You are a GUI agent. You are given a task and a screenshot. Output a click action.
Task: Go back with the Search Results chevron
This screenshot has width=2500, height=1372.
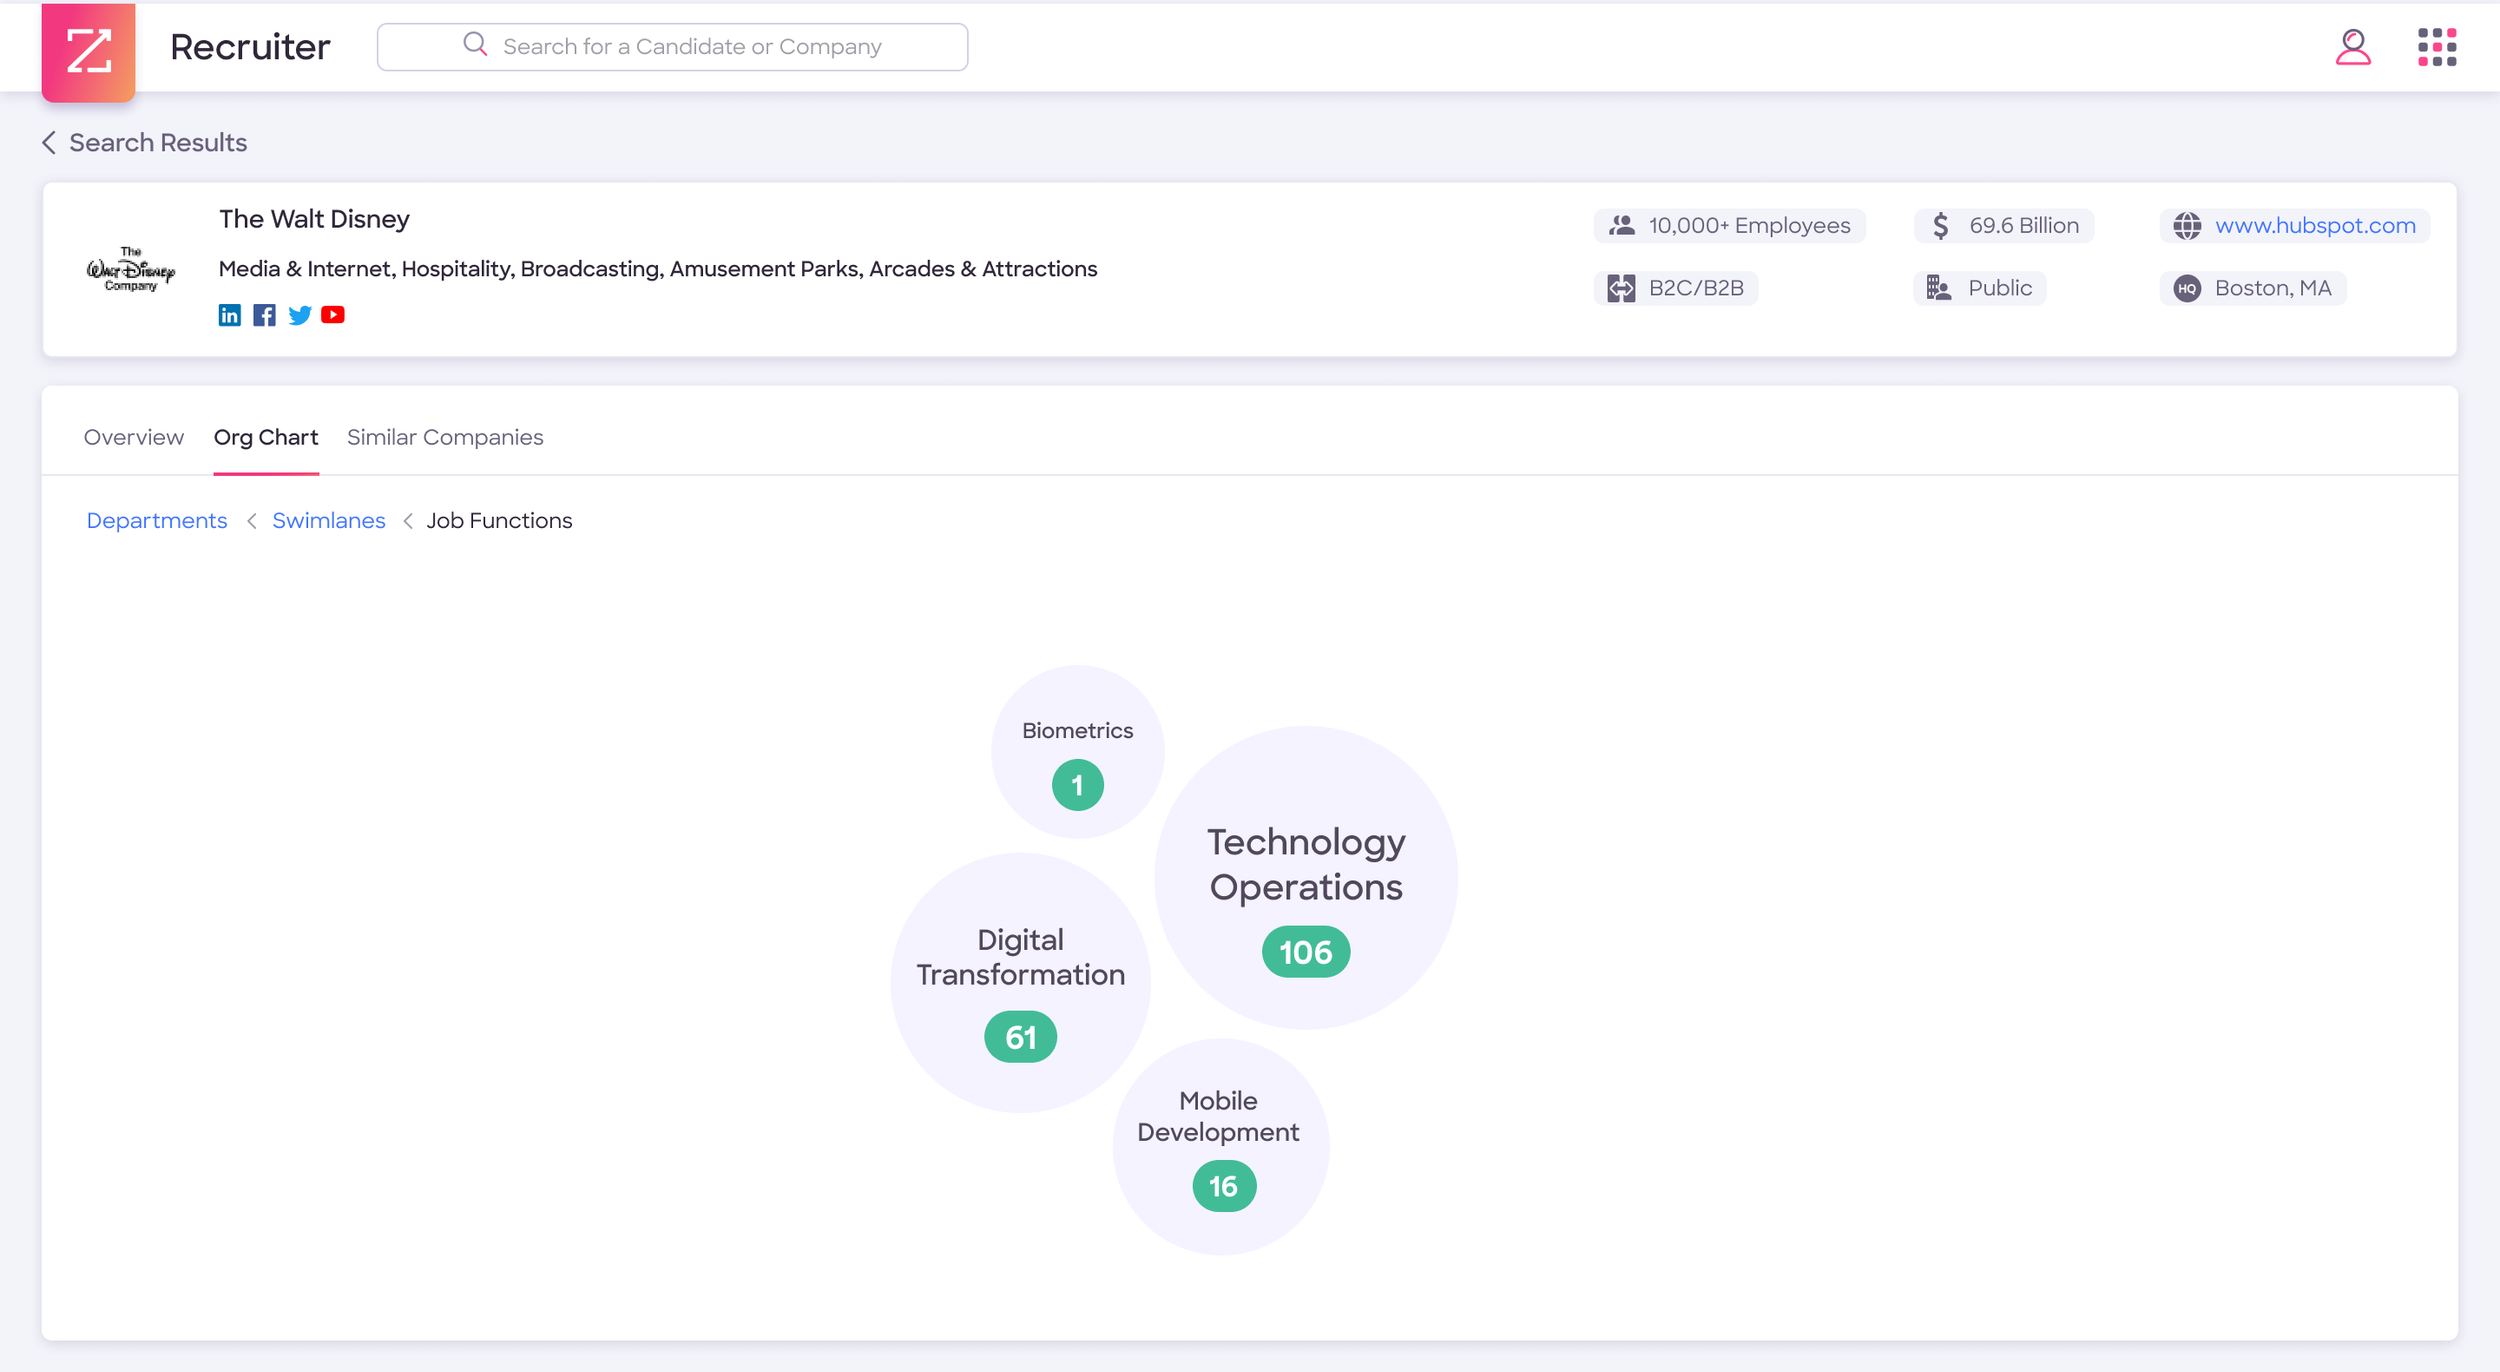[x=49, y=143]
